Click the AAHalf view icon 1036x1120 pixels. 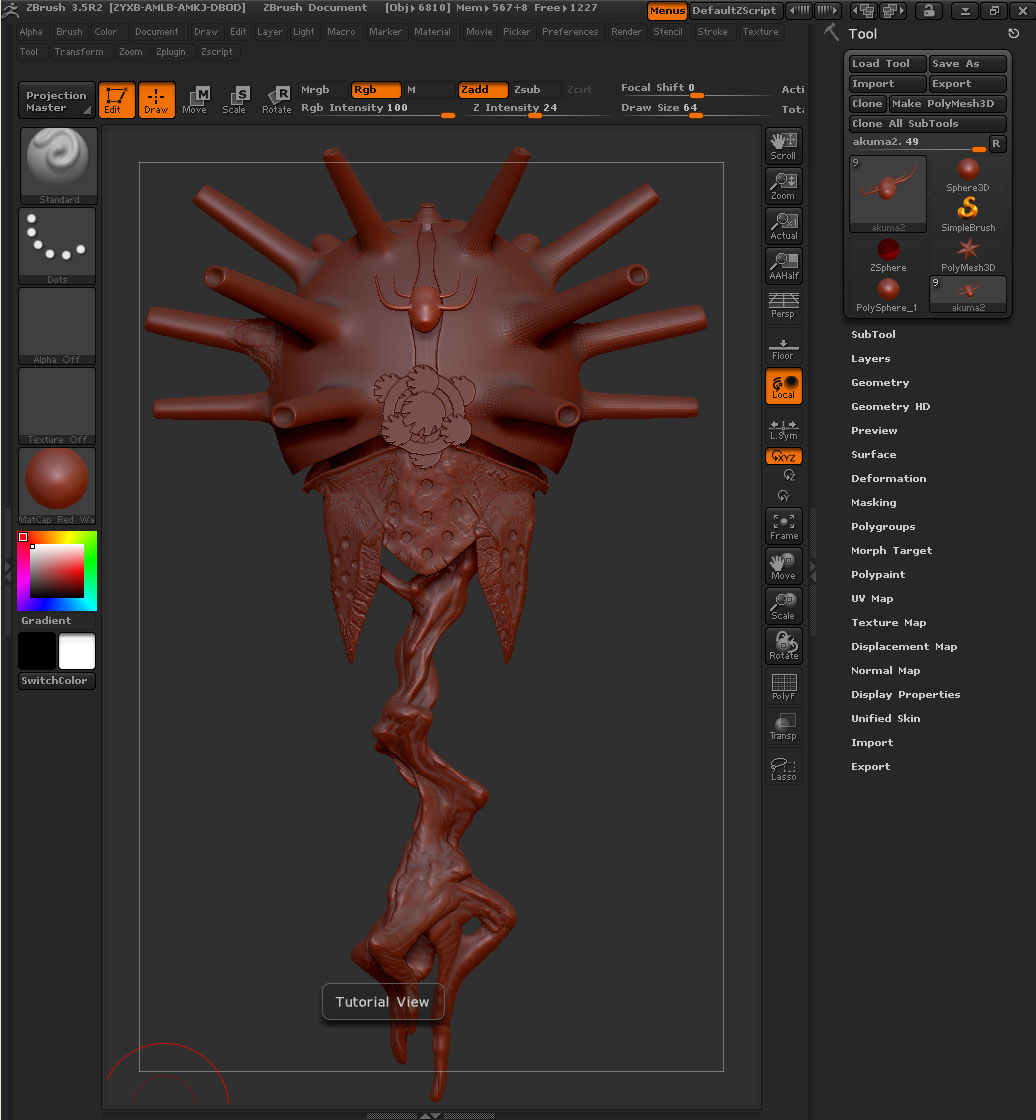point(783,265)
